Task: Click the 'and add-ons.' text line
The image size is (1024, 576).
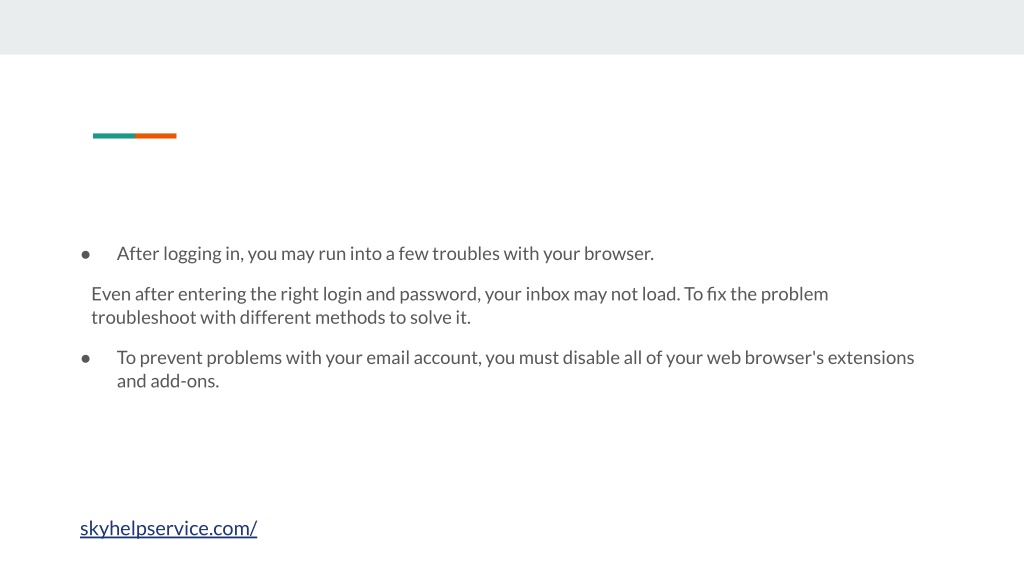Action: (x=168, y=381)
